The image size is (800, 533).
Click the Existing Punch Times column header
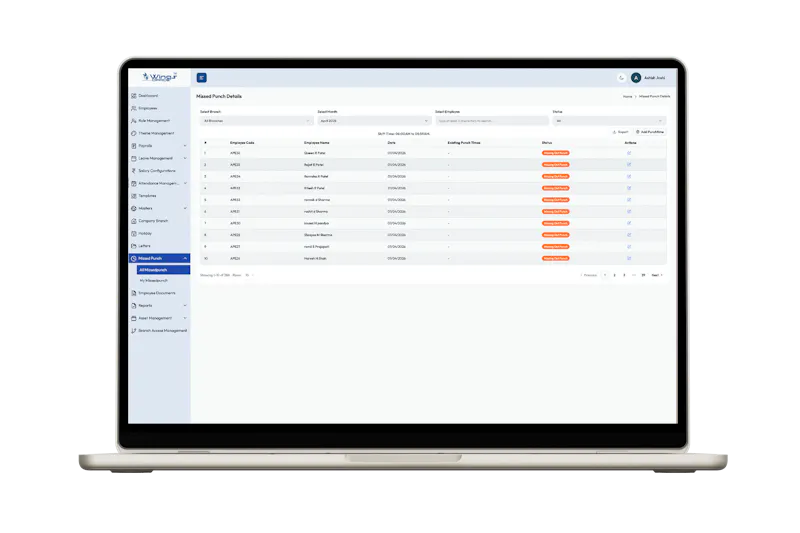pyautogui.click(x=464, y=143)
